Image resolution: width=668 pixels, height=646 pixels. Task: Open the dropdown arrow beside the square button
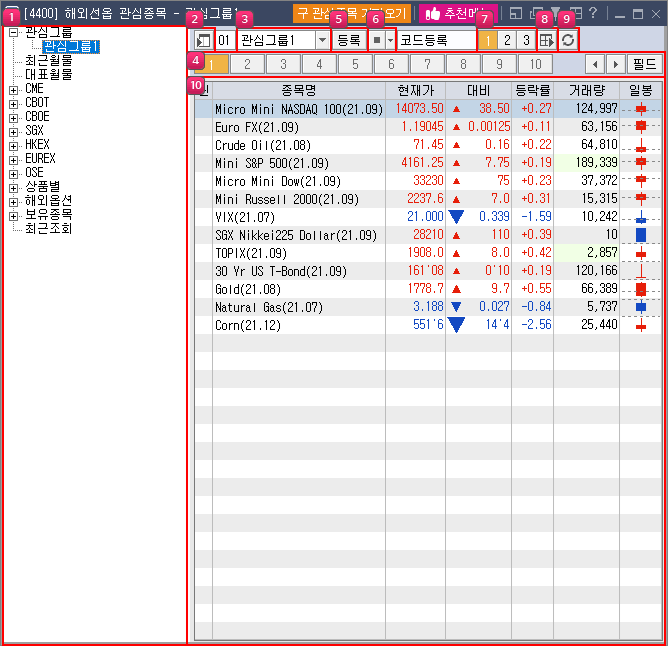click(390, 40)
